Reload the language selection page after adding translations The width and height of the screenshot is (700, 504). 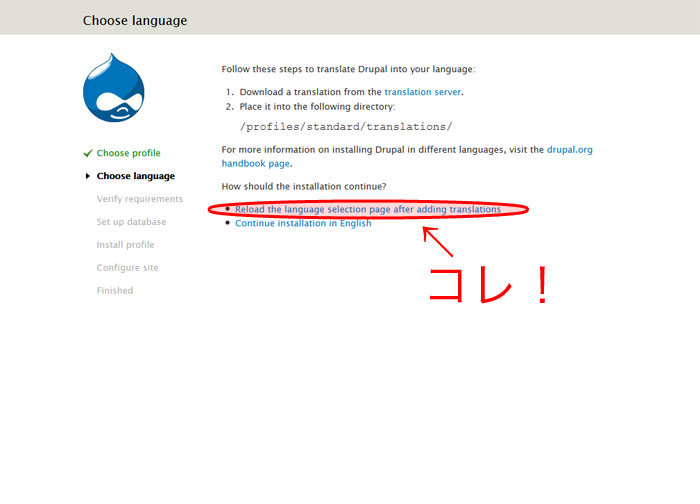(367, 209)
